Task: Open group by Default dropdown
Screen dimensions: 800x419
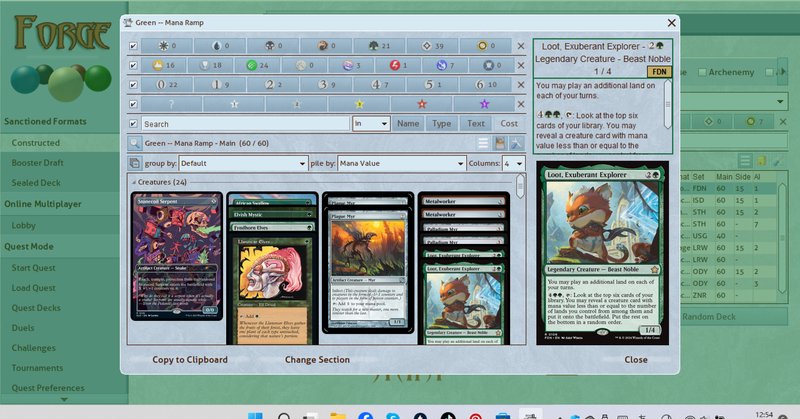Action: pyautogui.click(x=243, y=163)
